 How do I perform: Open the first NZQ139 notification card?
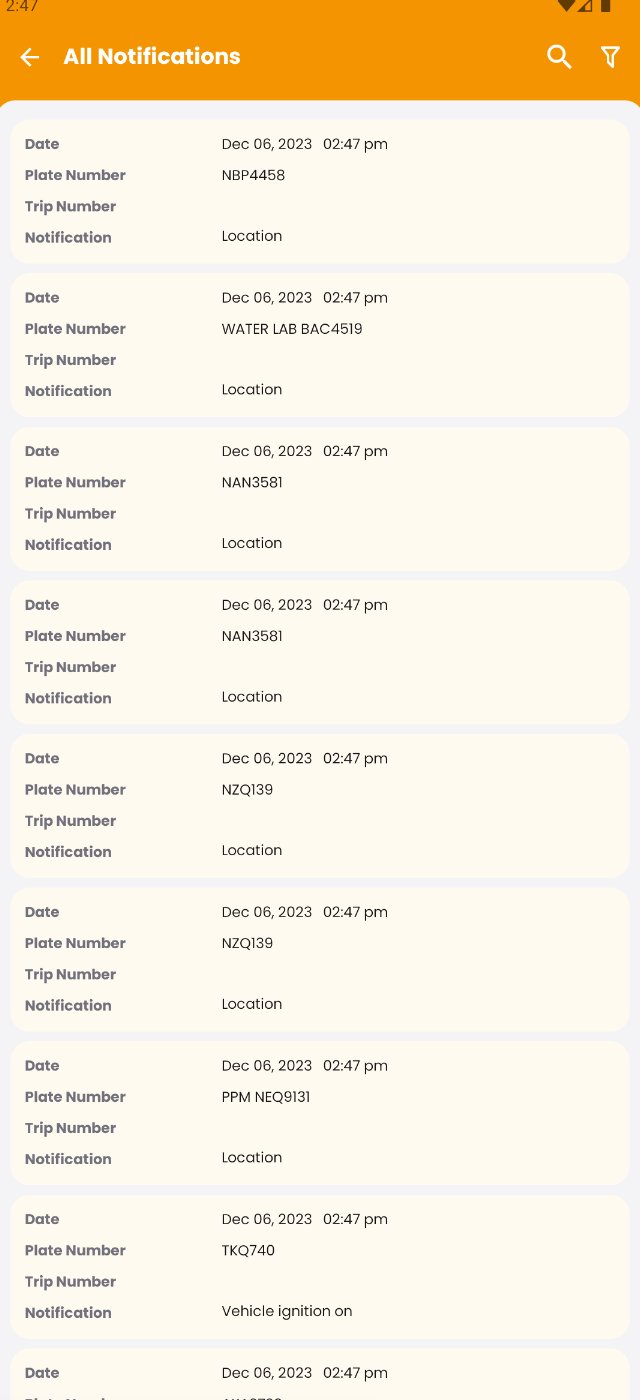point(320,804)
